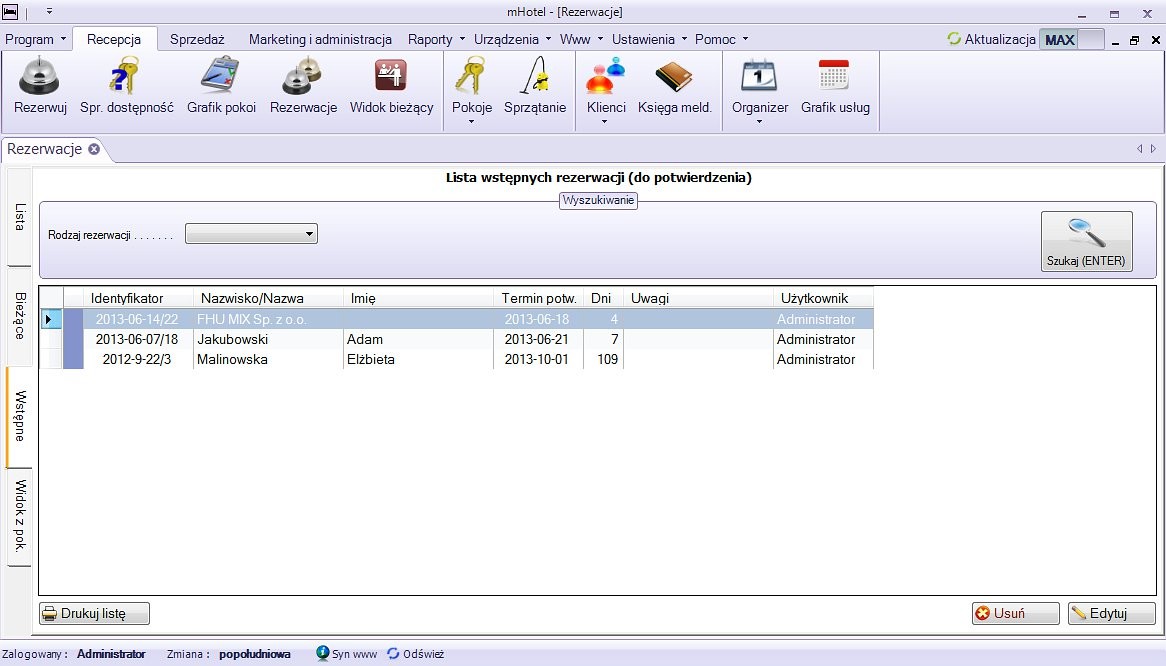Open the Www dropdown menu
This screenshot has height=666, width=1166.
582,39
